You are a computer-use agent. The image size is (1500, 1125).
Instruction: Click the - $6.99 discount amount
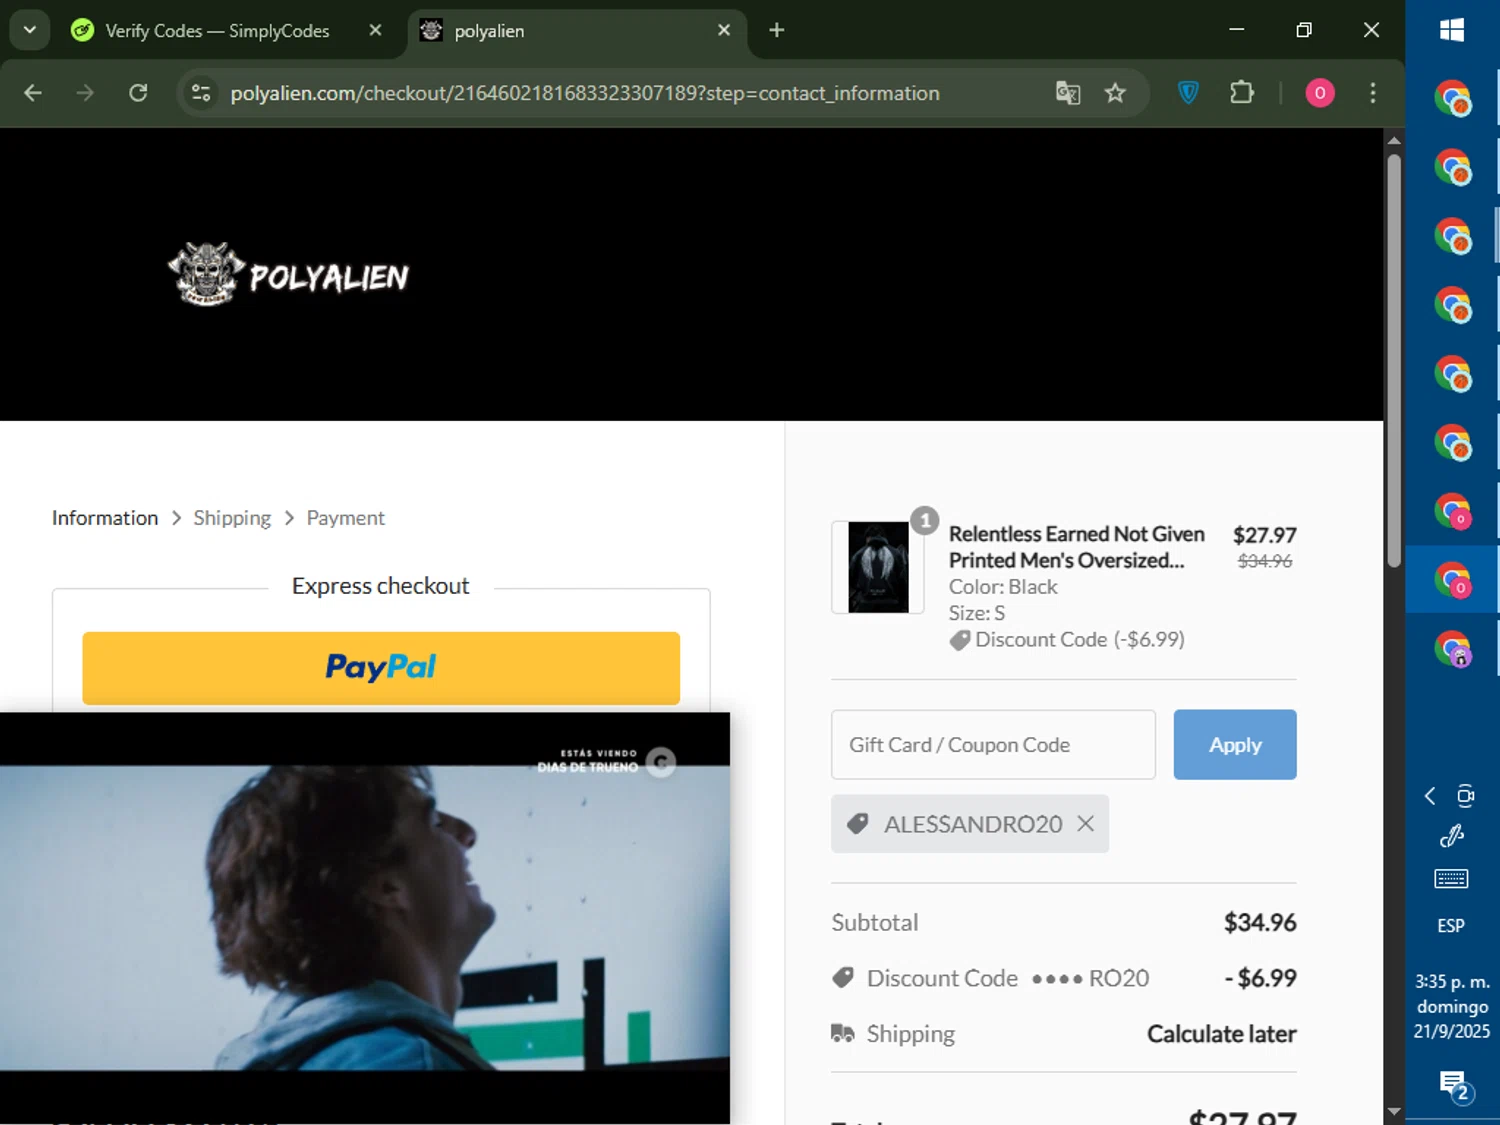click(x=1261, y=978)
